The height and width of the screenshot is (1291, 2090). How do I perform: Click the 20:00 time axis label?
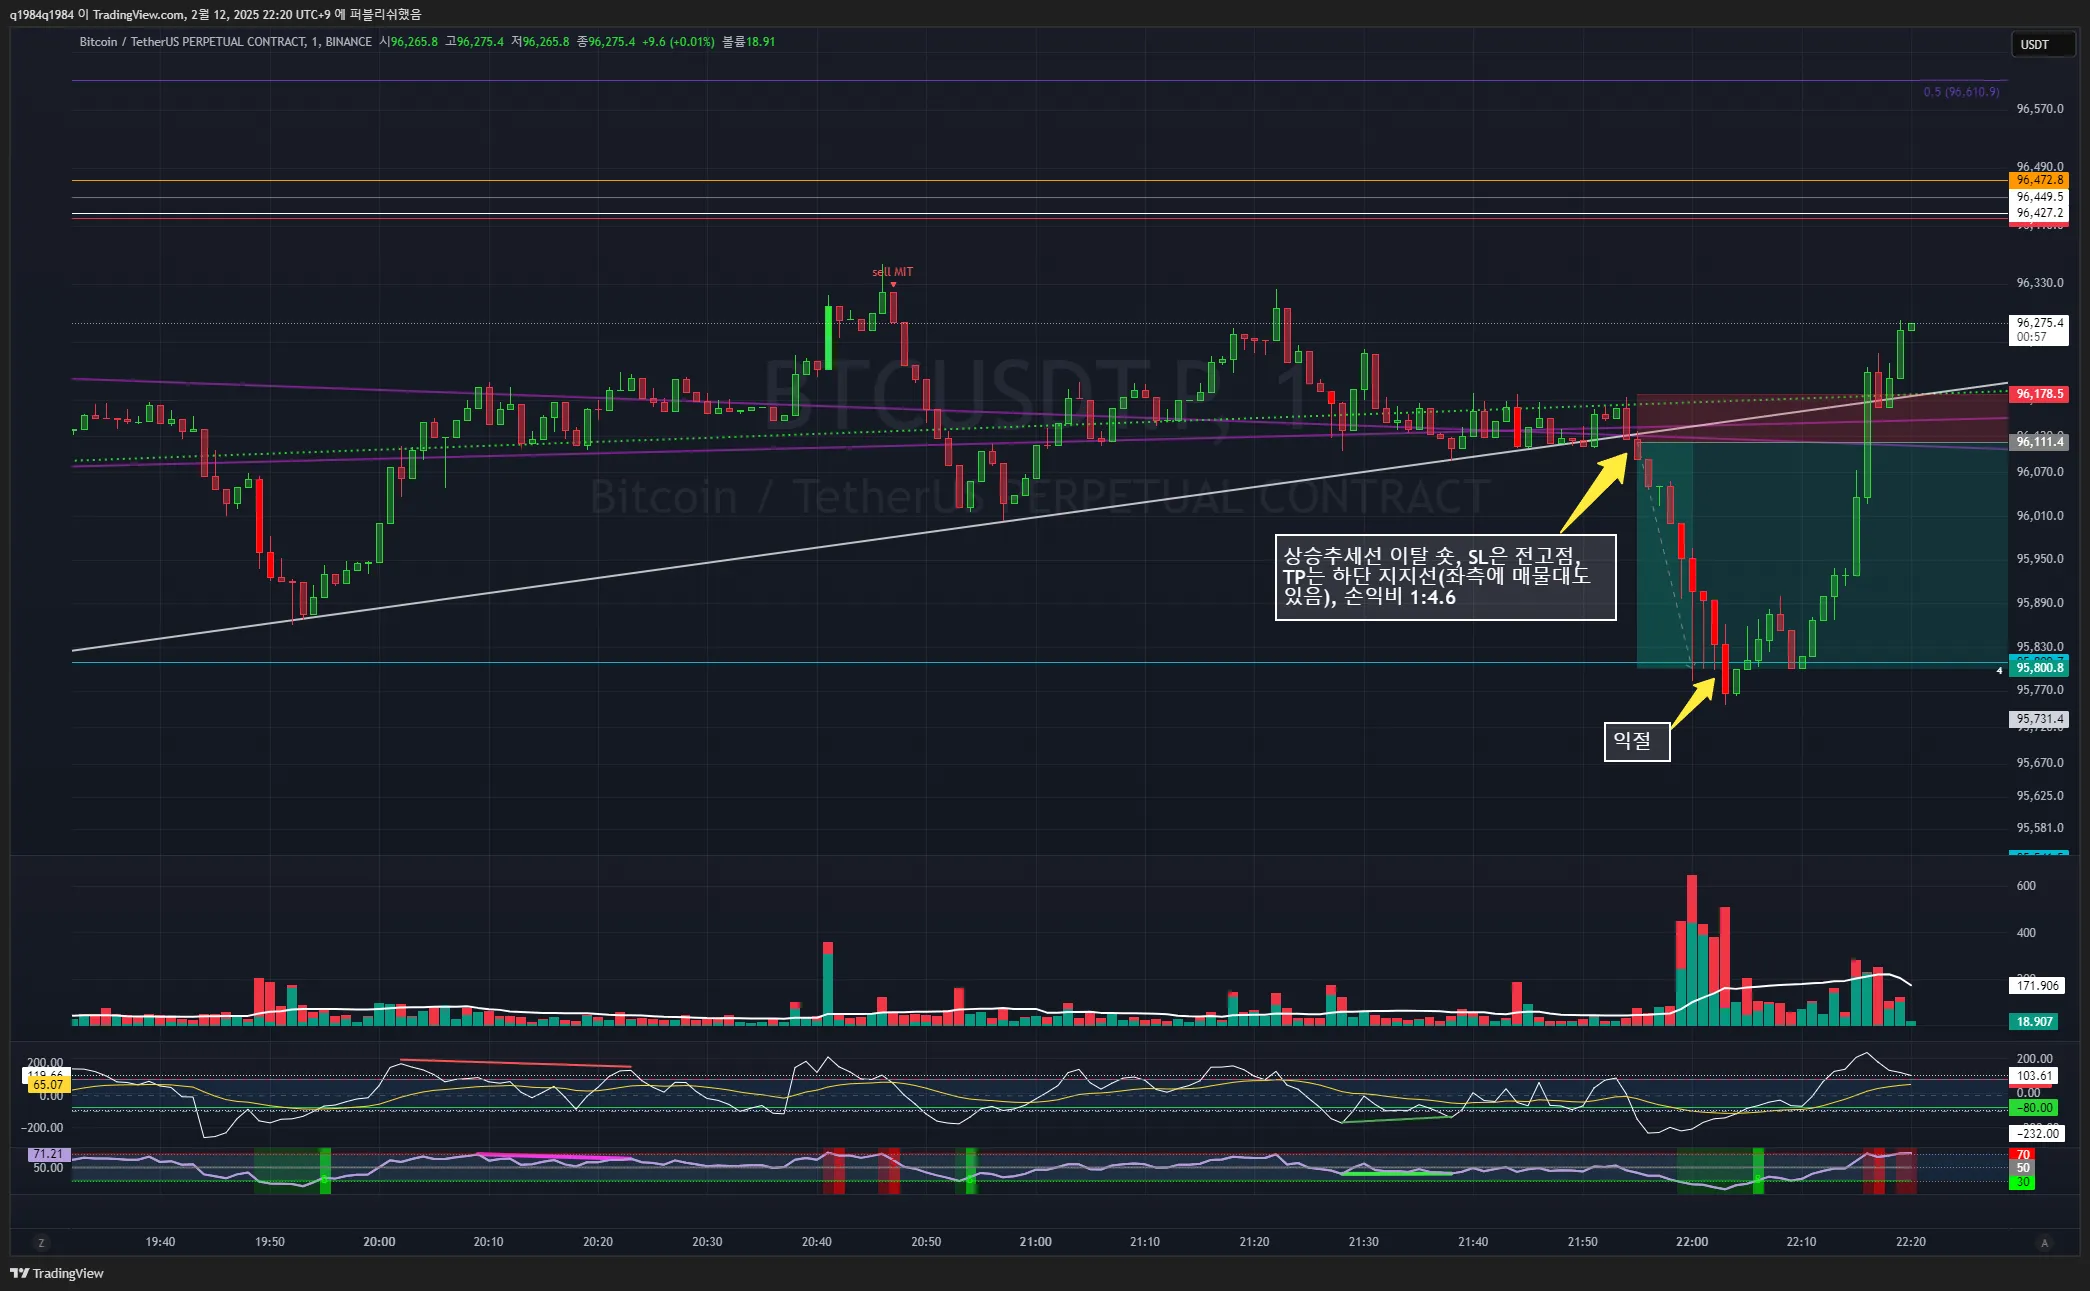379,1242
